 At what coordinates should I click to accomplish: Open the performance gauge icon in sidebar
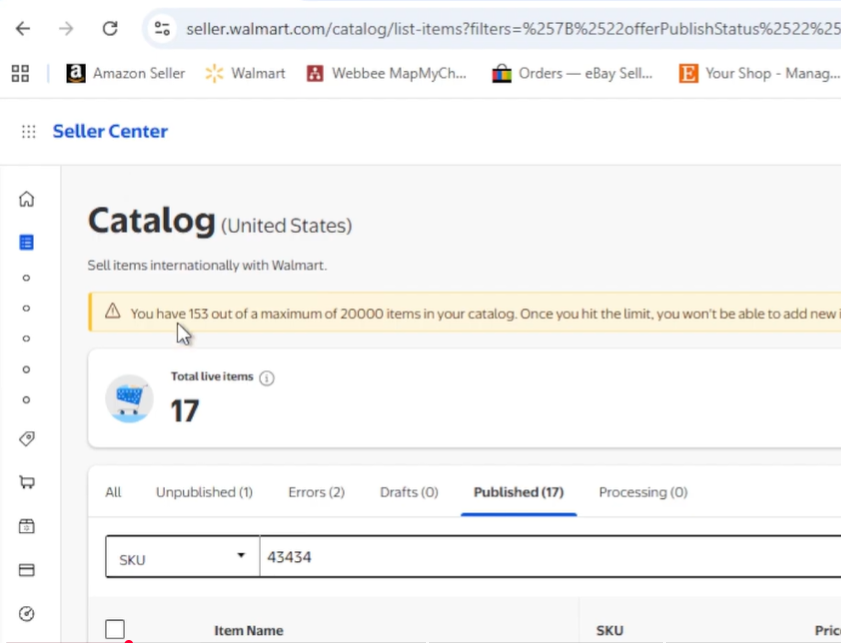pos(27,613)
